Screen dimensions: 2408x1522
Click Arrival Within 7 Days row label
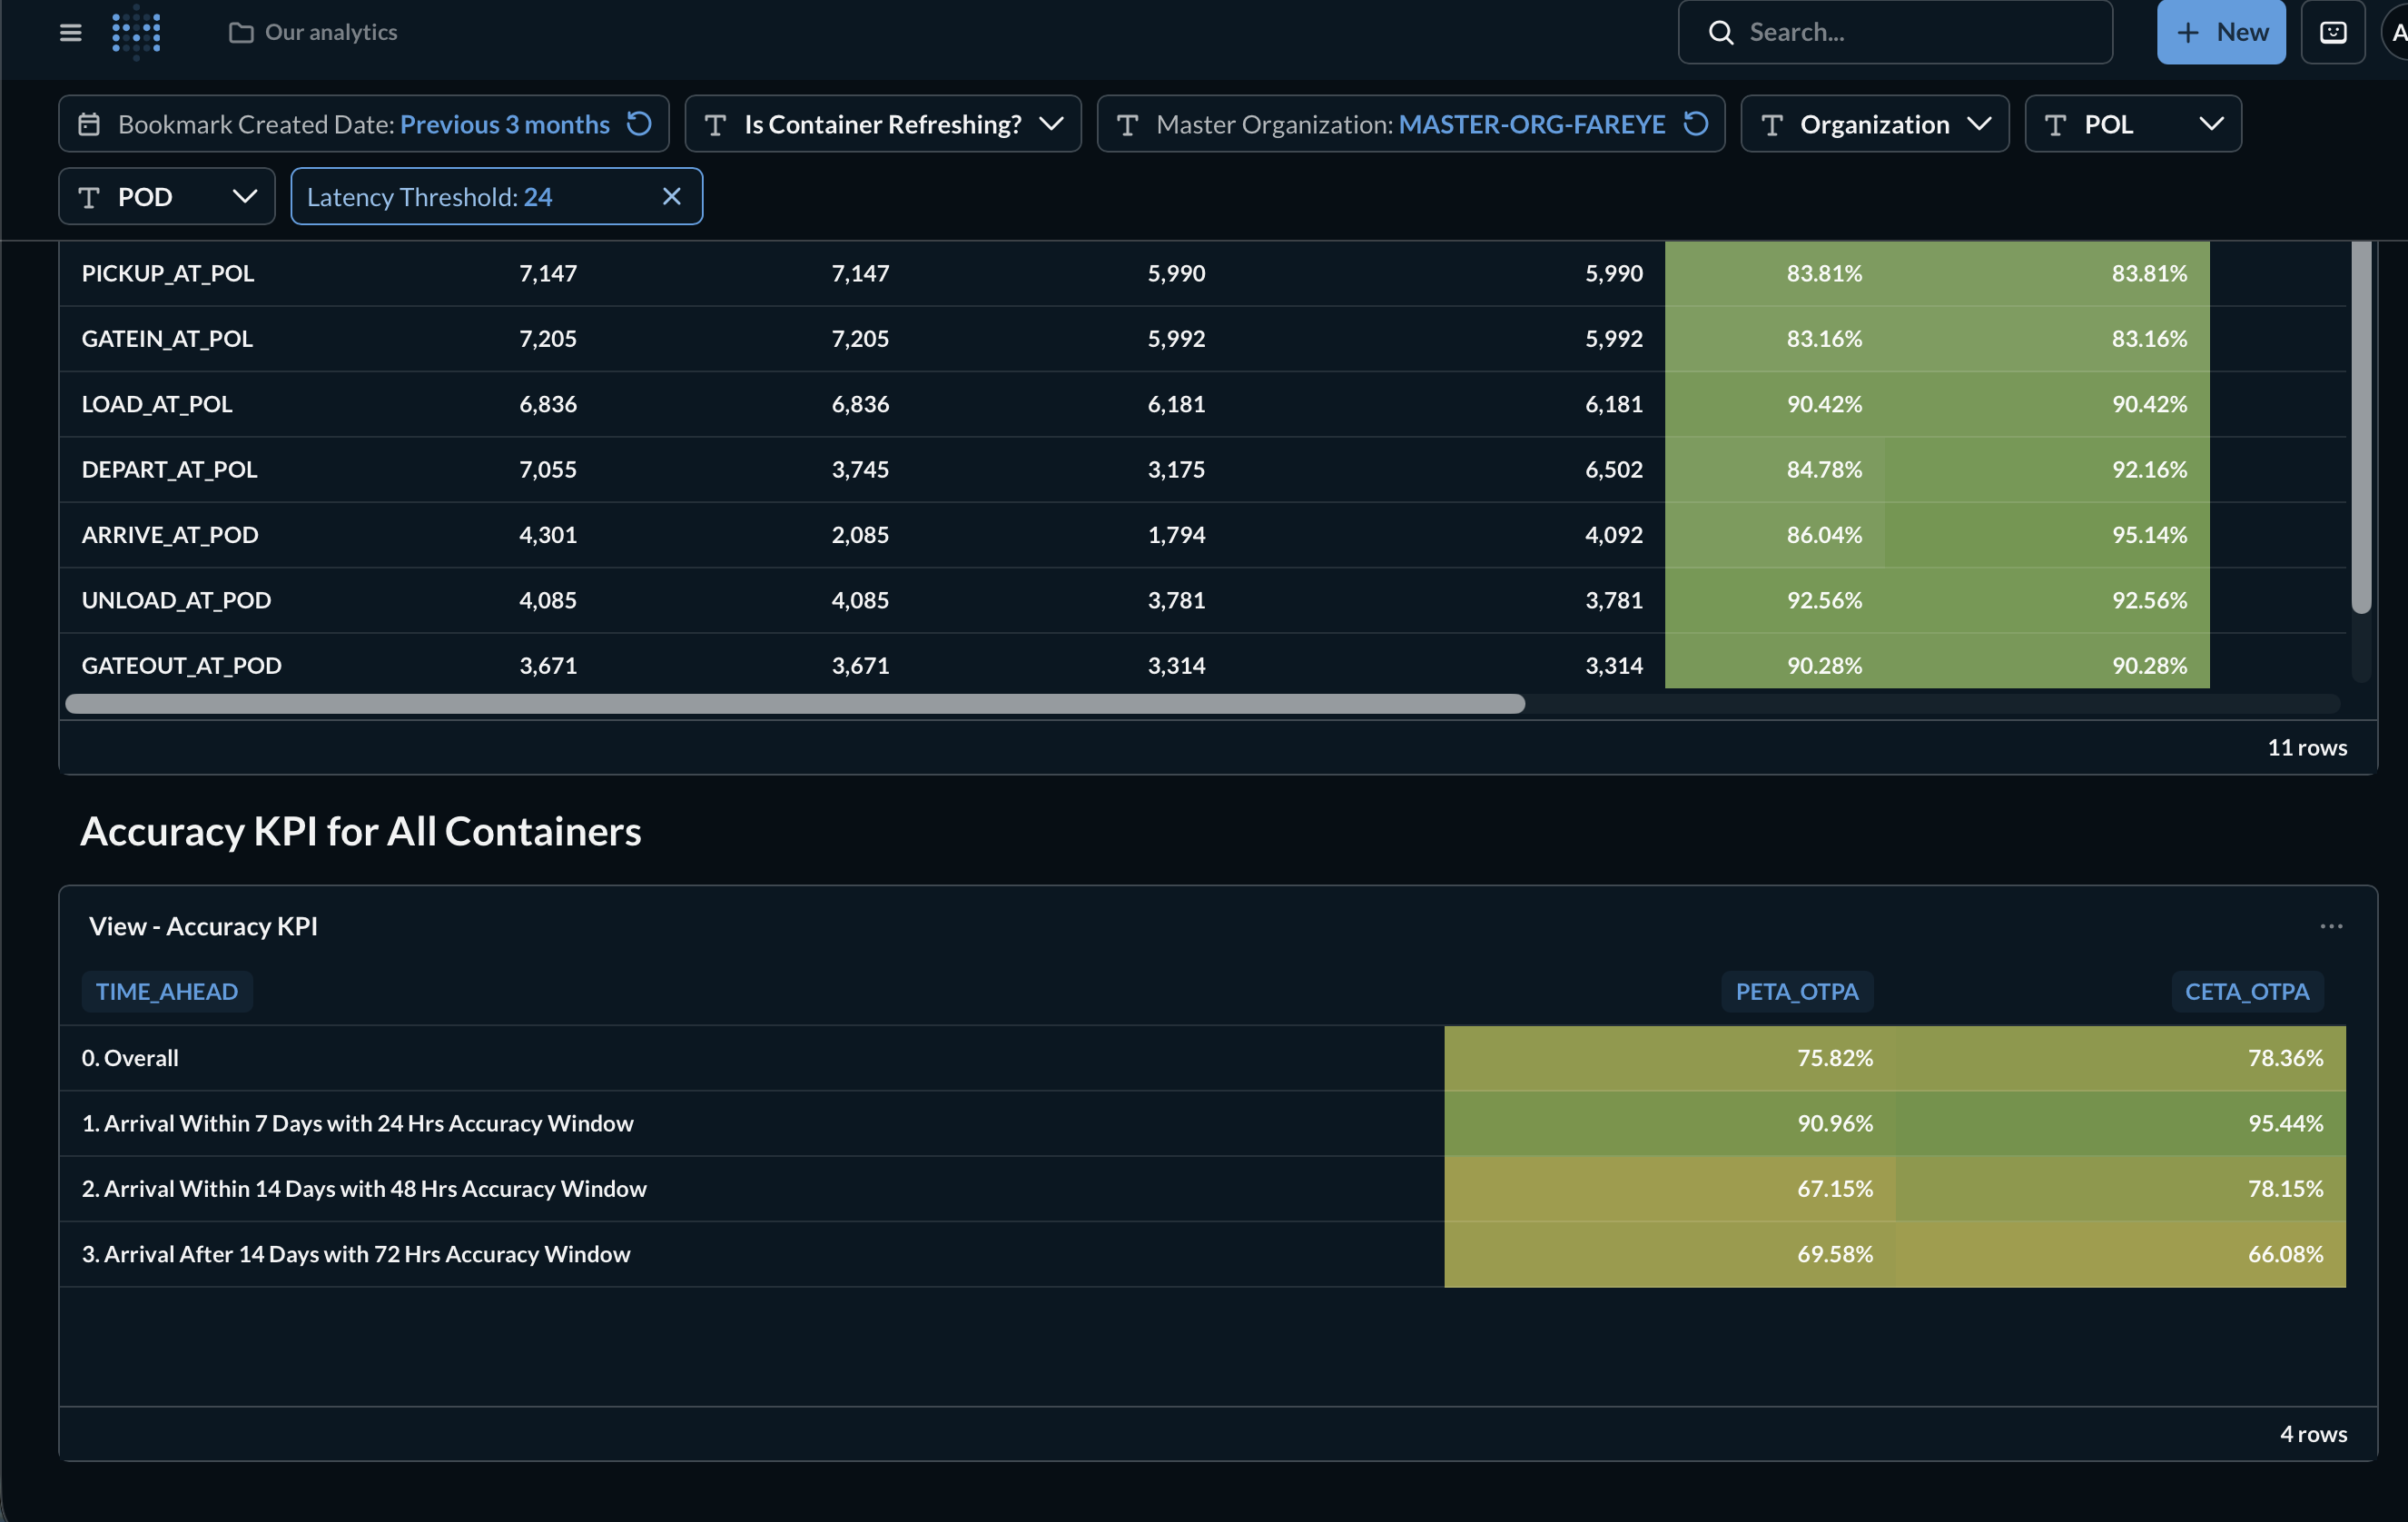click(358, 1123)
